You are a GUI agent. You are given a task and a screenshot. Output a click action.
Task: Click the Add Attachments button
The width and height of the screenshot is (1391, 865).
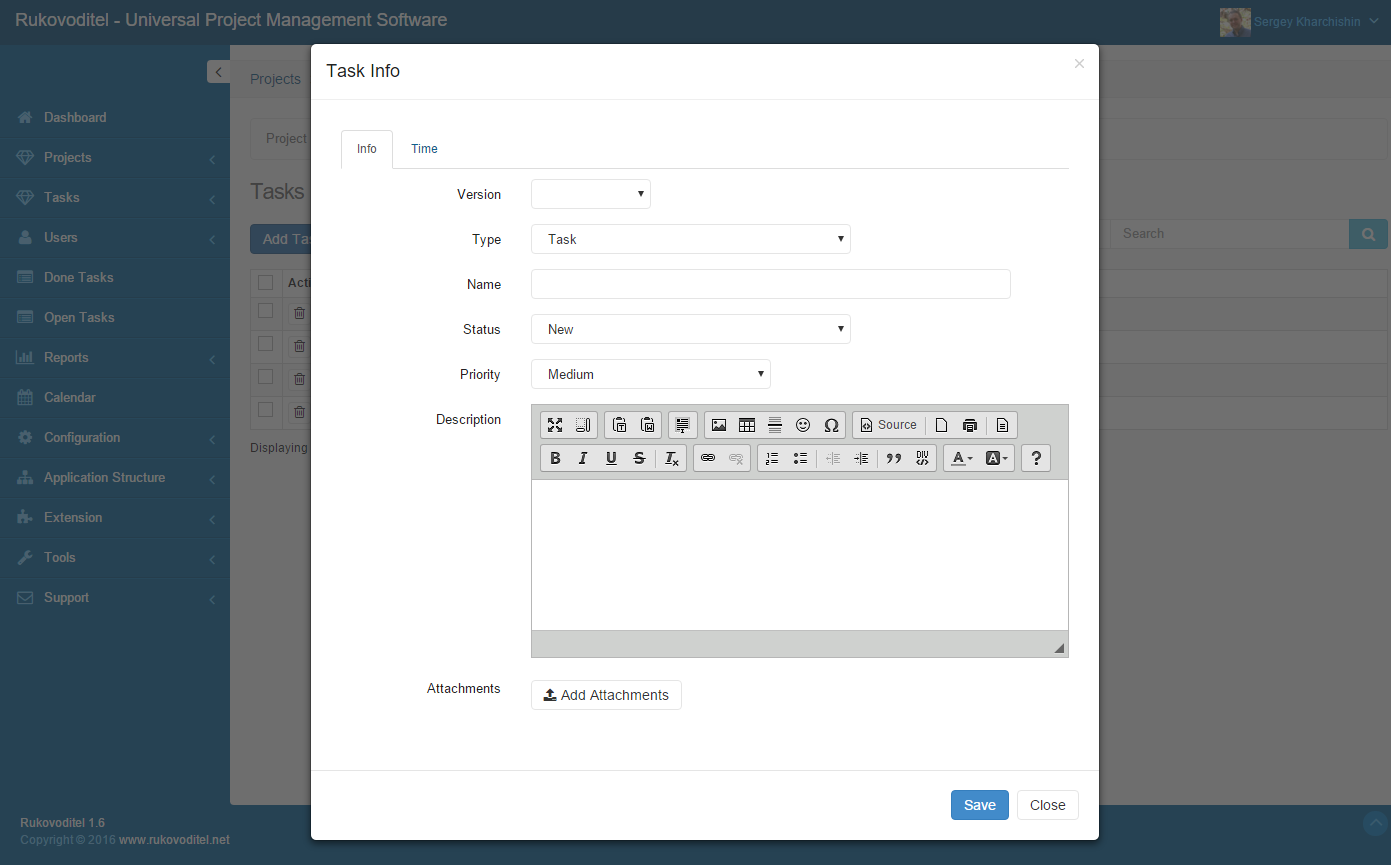click(x=606, y=694)
